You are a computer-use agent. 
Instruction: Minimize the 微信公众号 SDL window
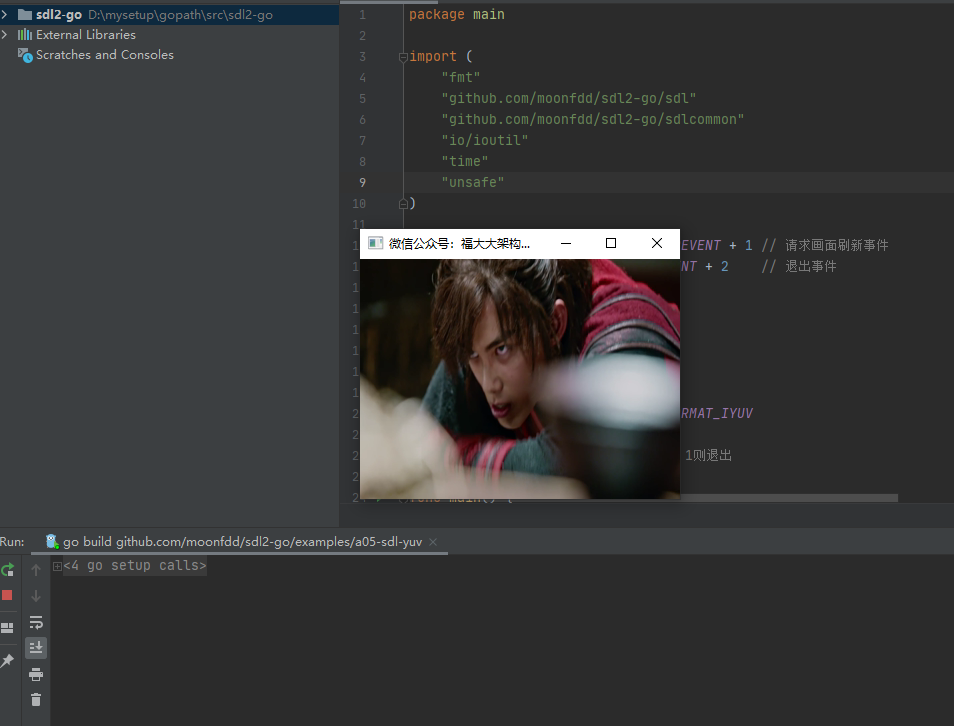click(566, 243)
